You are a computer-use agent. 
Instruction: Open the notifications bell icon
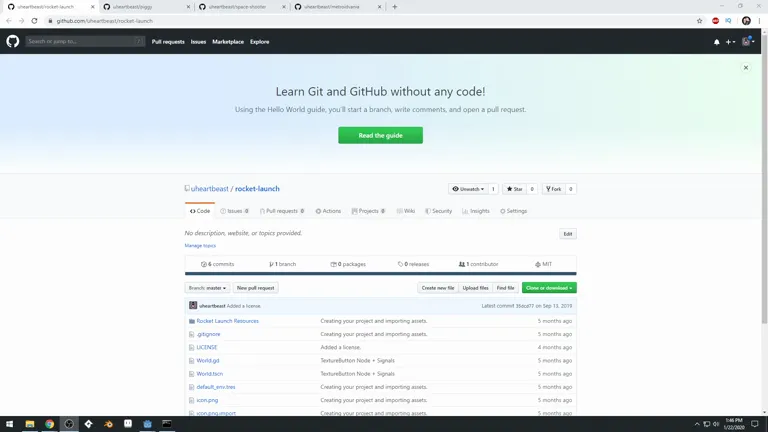click(x=717, y=42)
